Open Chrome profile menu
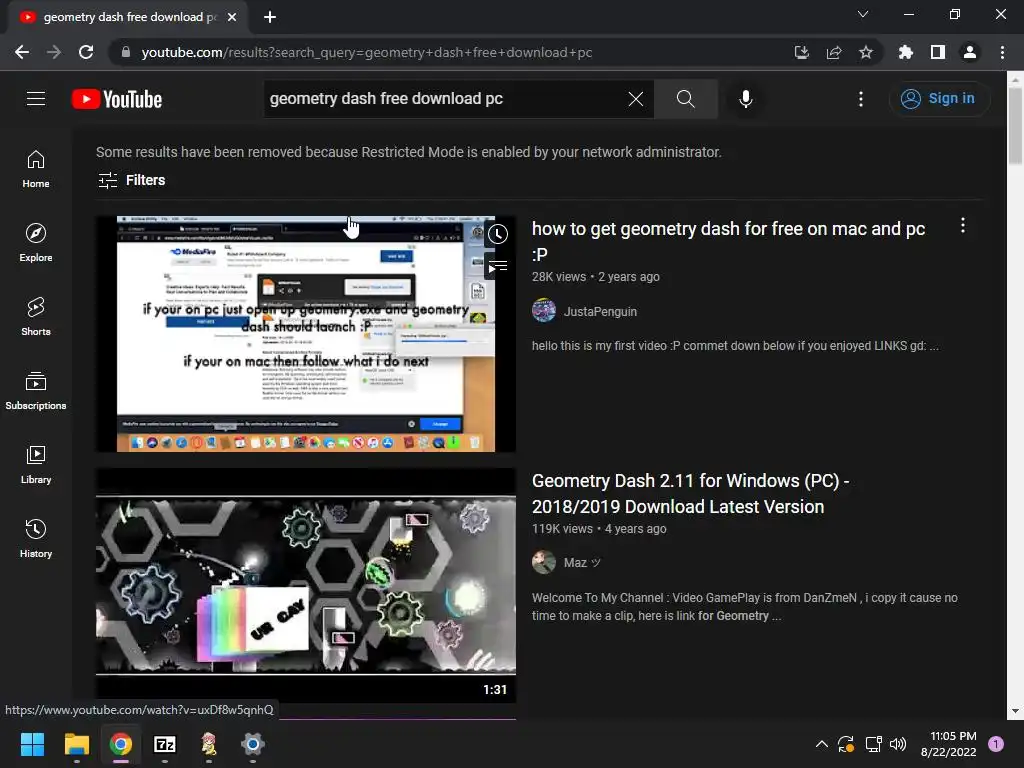This screenshot has height=768, width=1024. [x=970, y=52]
